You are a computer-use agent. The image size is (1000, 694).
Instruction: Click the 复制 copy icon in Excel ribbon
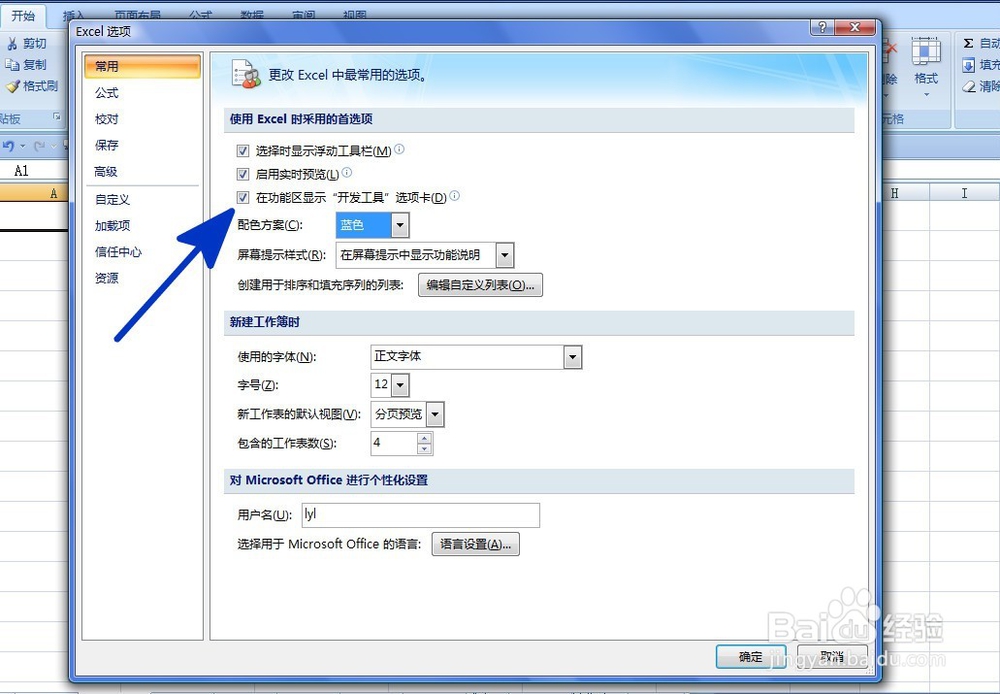coord(12,64)
